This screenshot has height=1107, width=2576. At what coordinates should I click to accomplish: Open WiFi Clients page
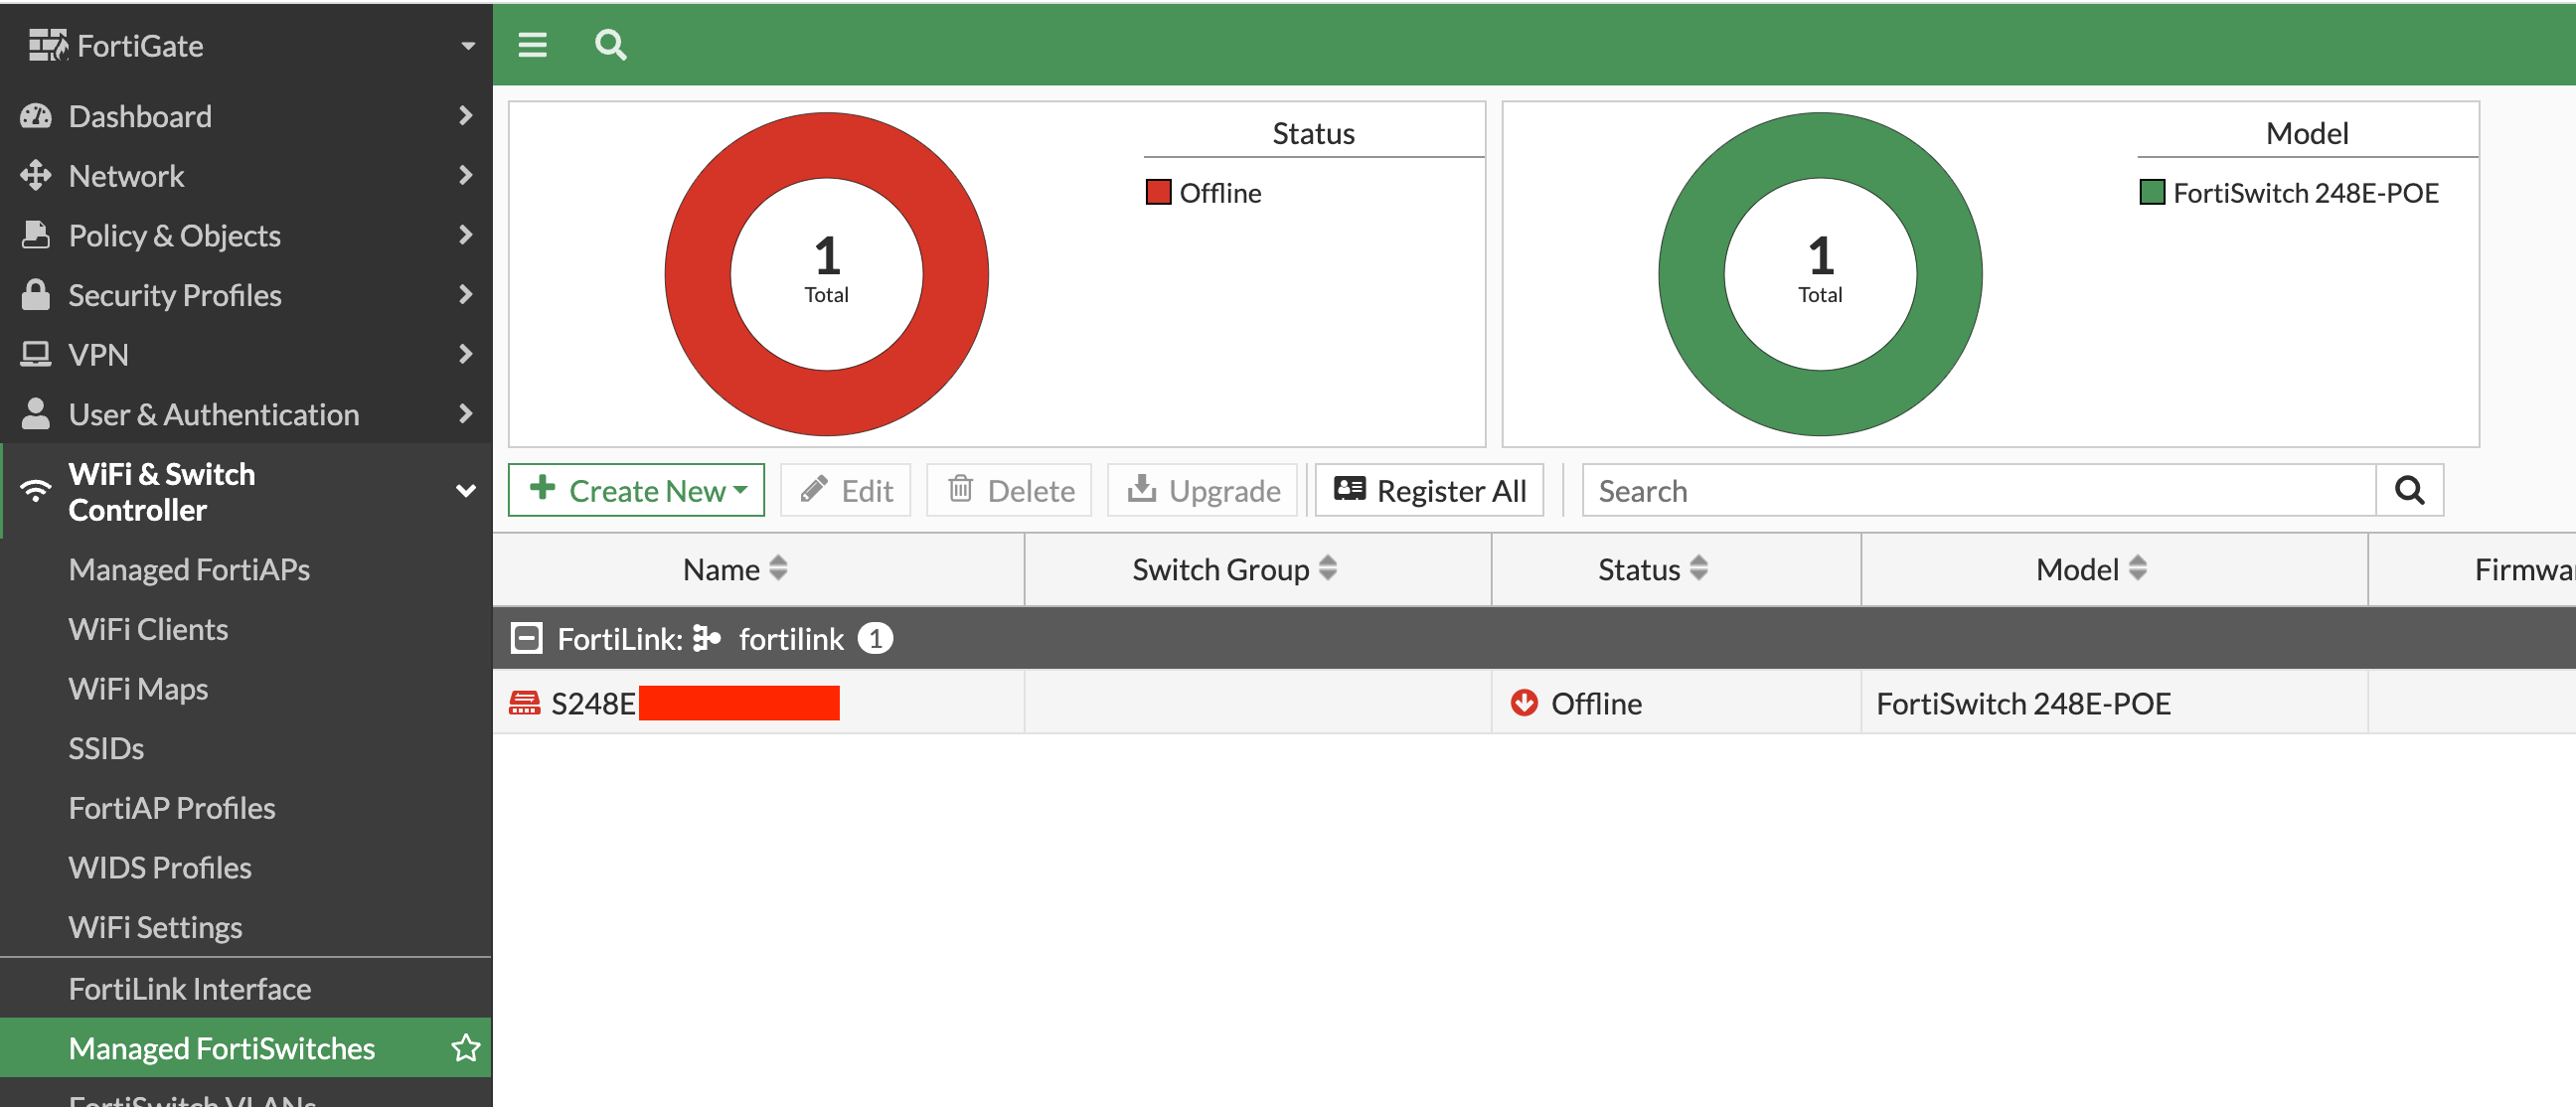tap(148, 629)
